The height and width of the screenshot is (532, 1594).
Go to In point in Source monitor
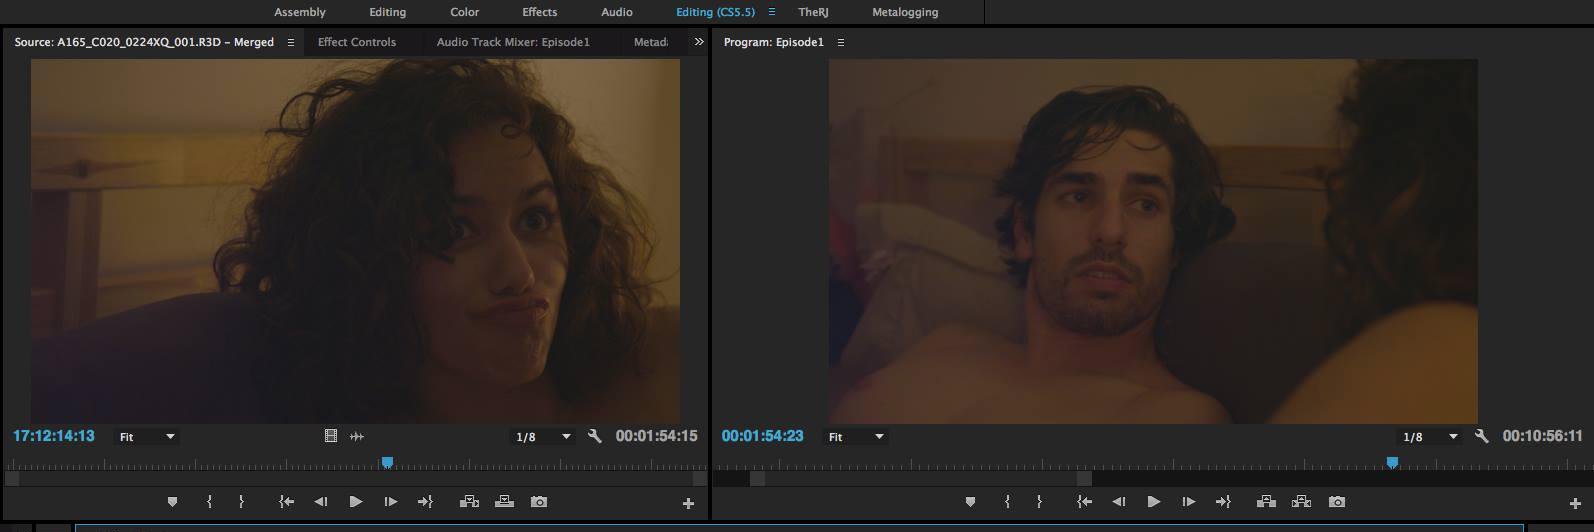[286, 502]
